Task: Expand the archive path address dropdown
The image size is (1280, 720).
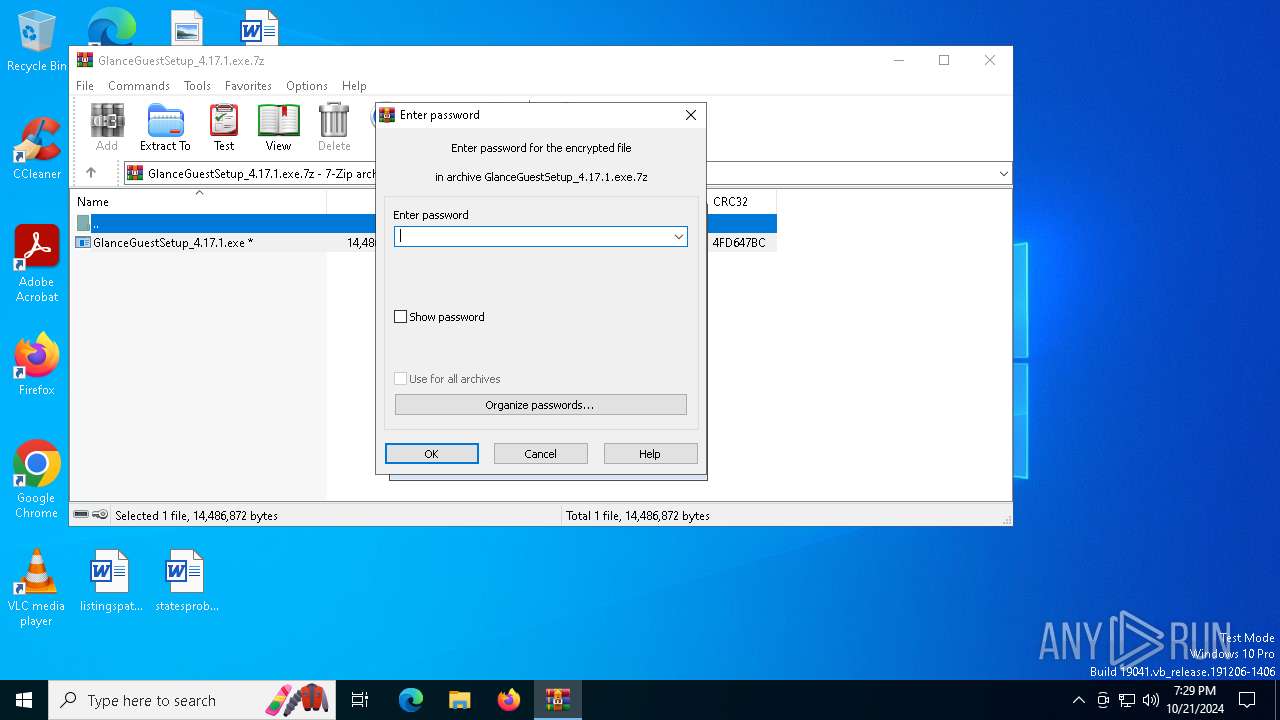Action: point(1003,174)
